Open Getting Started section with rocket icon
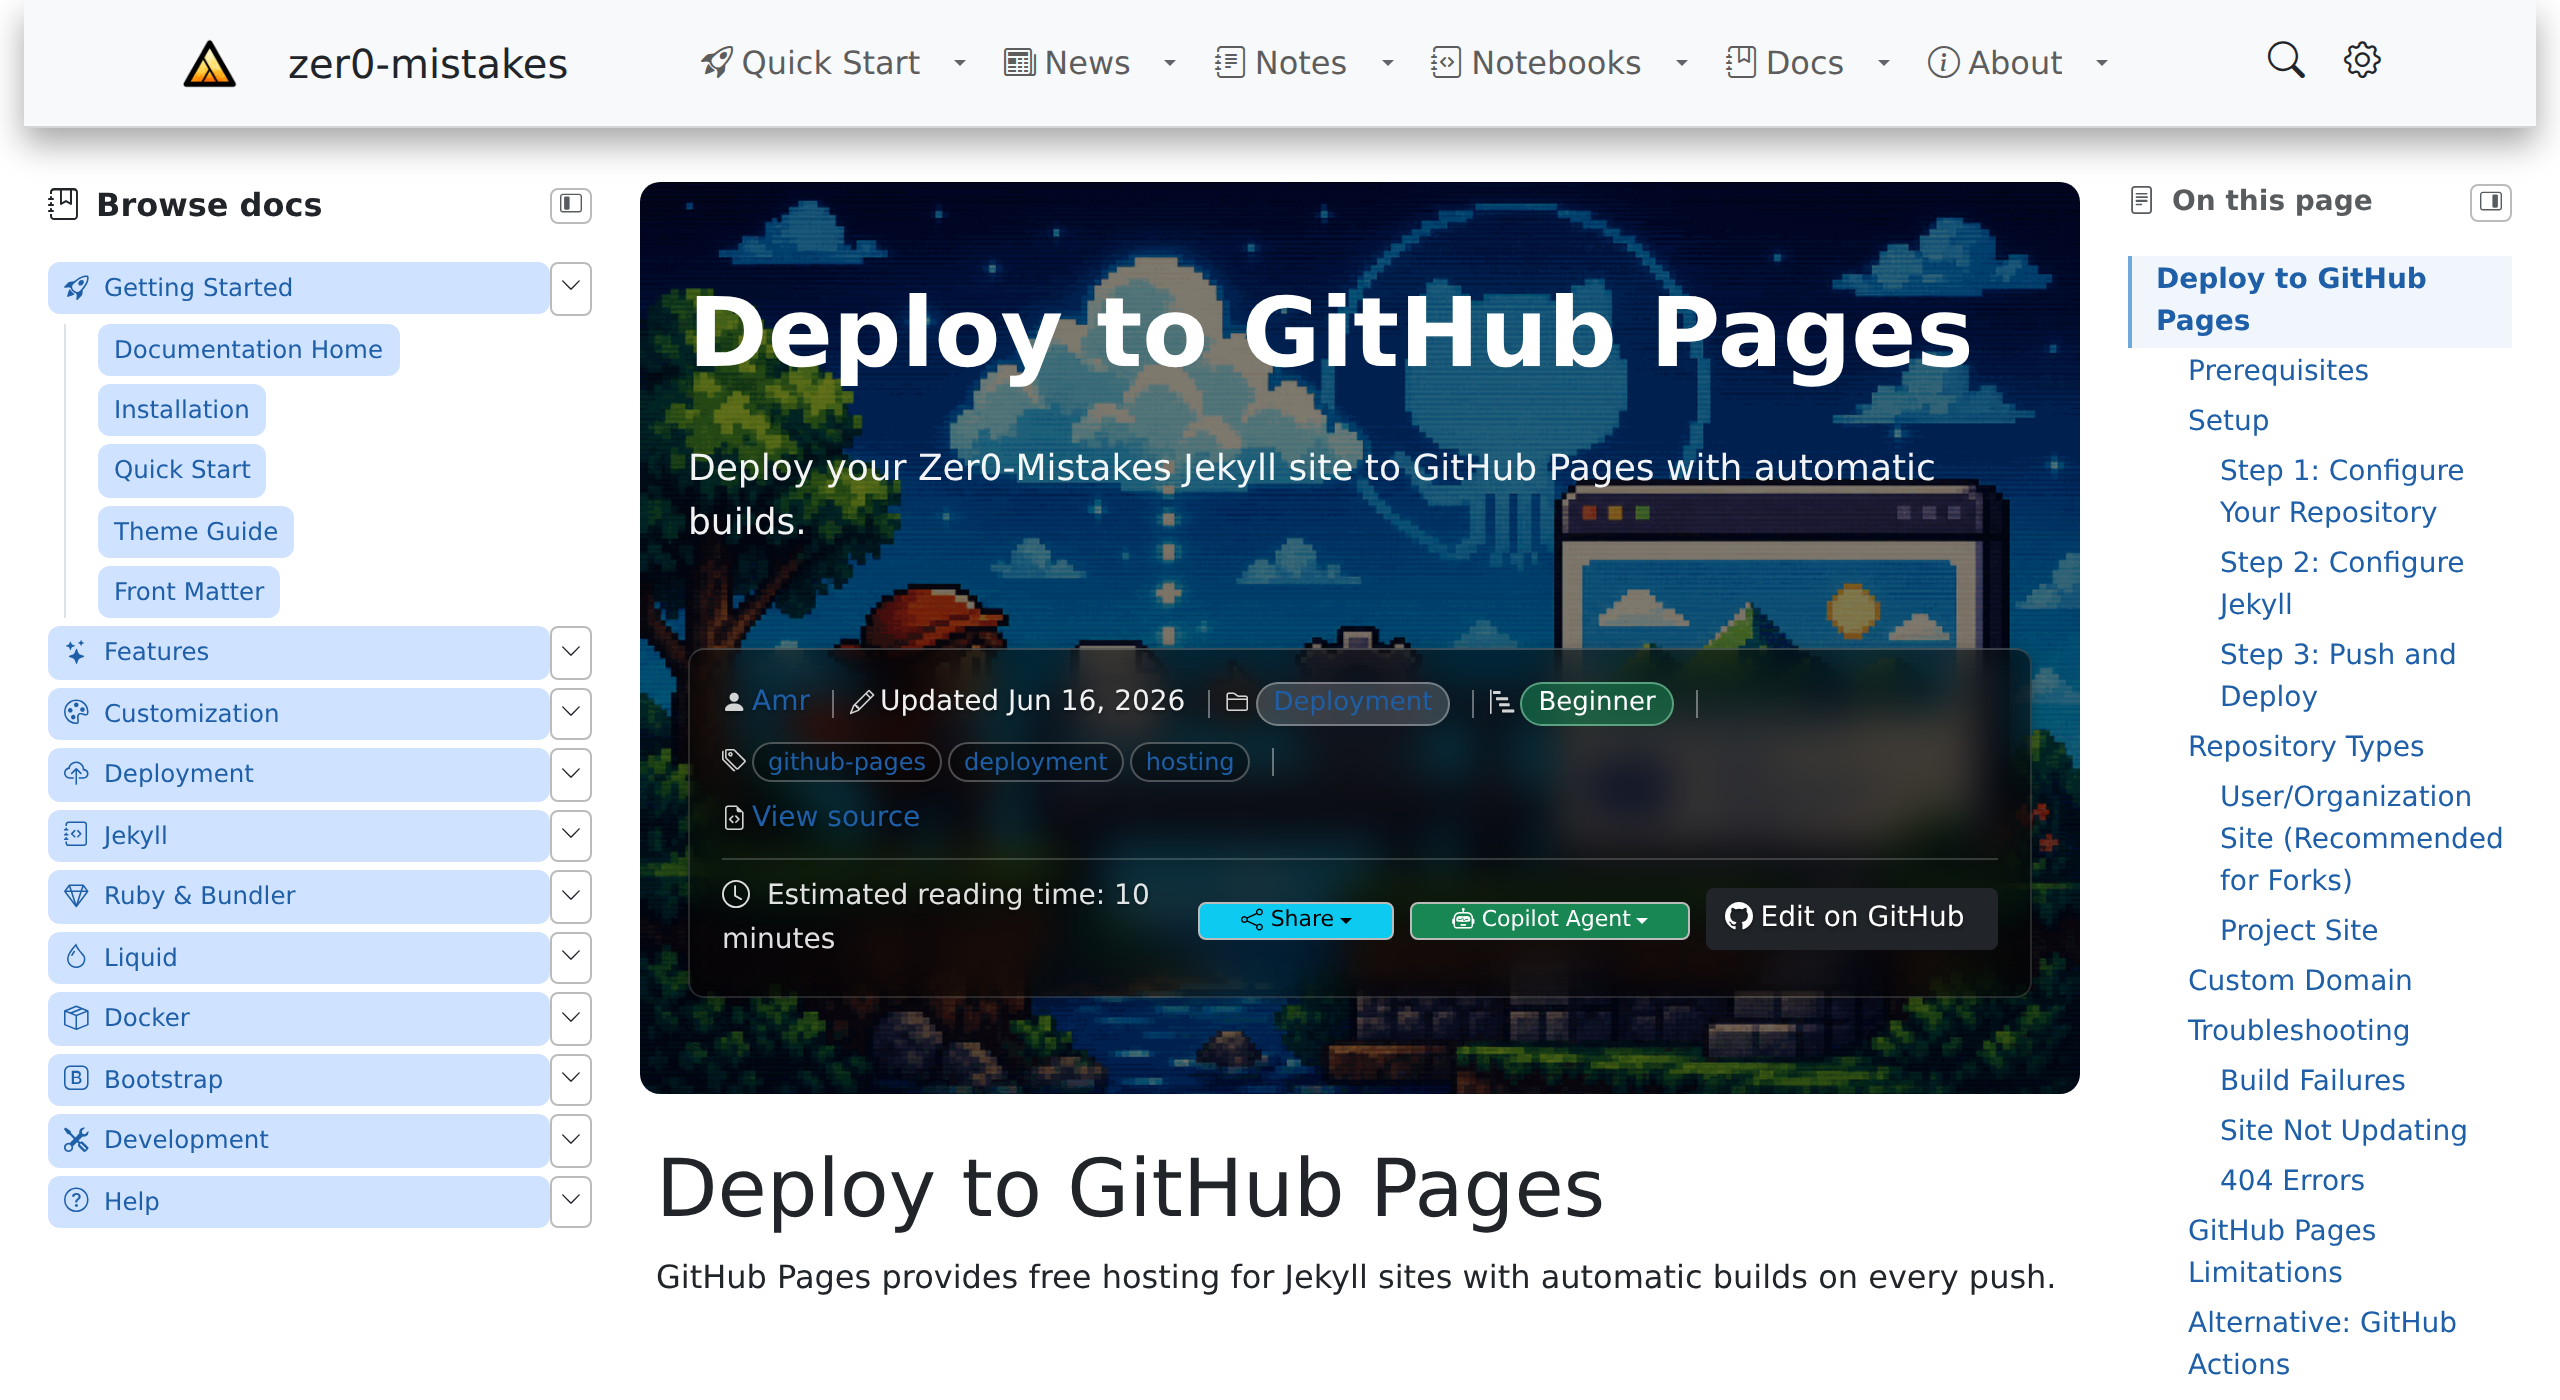This screenshot has height=1400, width=2560. pyautogui.click(x=298, y=288)
